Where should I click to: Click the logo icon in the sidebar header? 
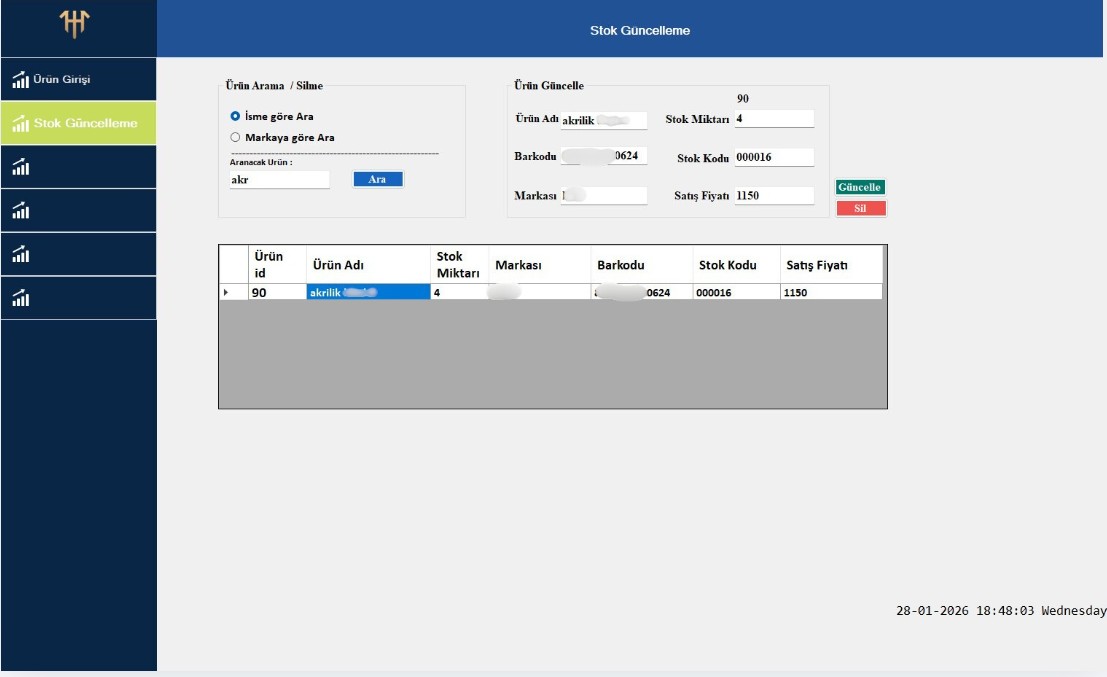[x=76, y=26]
